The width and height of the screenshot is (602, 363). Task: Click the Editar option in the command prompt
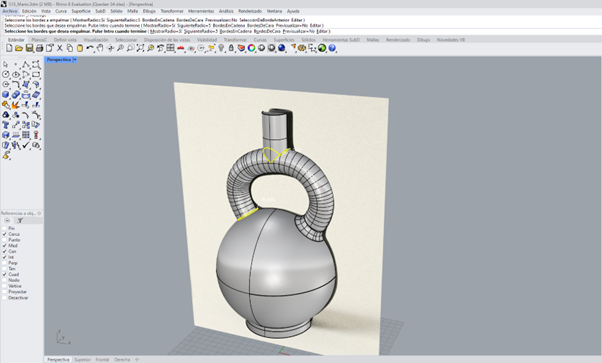[x=322, y=31]
